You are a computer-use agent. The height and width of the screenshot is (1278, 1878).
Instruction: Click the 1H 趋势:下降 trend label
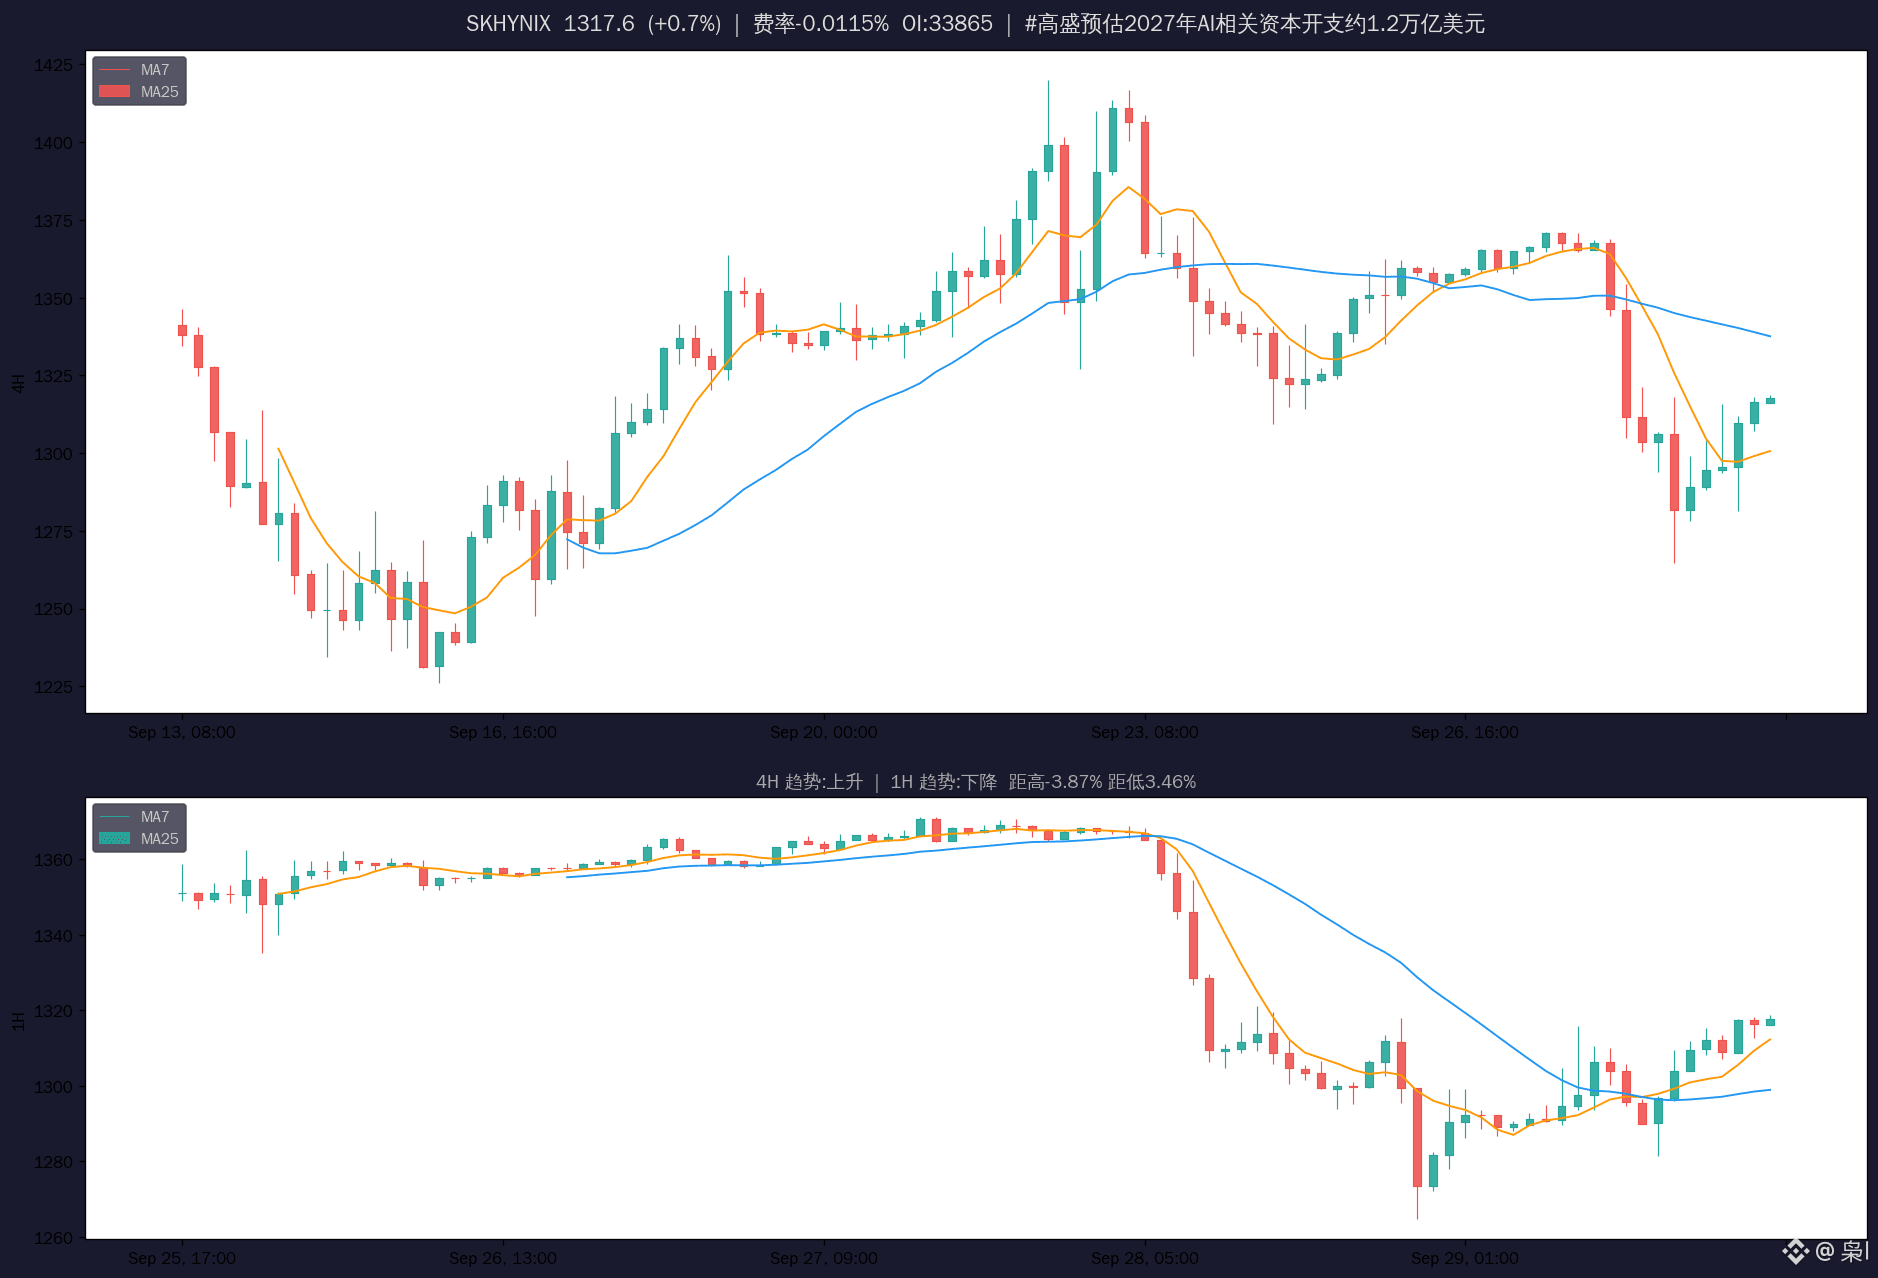944,782
